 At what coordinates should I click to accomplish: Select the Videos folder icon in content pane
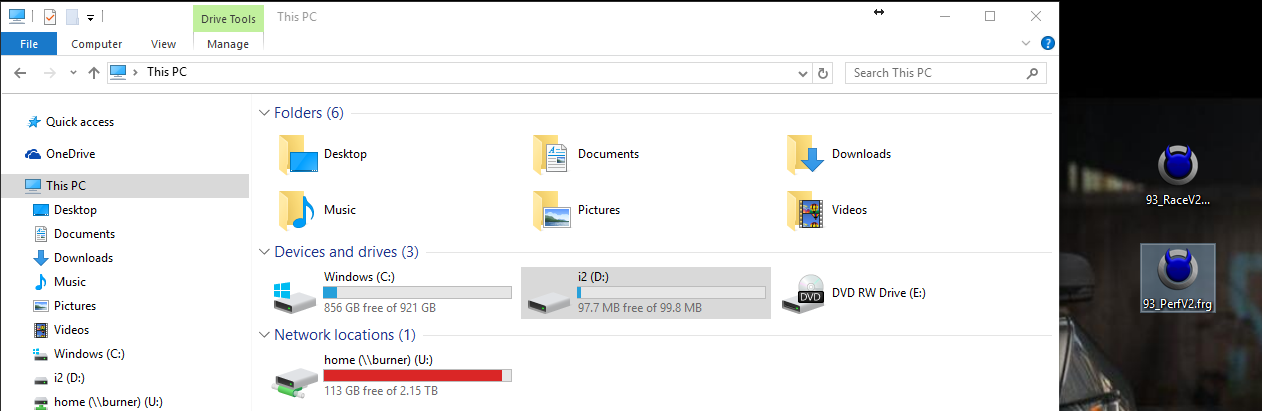tap(805, 210)
